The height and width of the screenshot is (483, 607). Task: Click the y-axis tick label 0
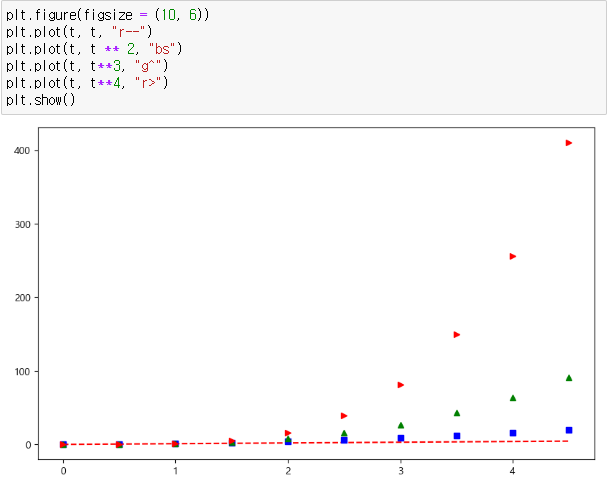point(28,445)
